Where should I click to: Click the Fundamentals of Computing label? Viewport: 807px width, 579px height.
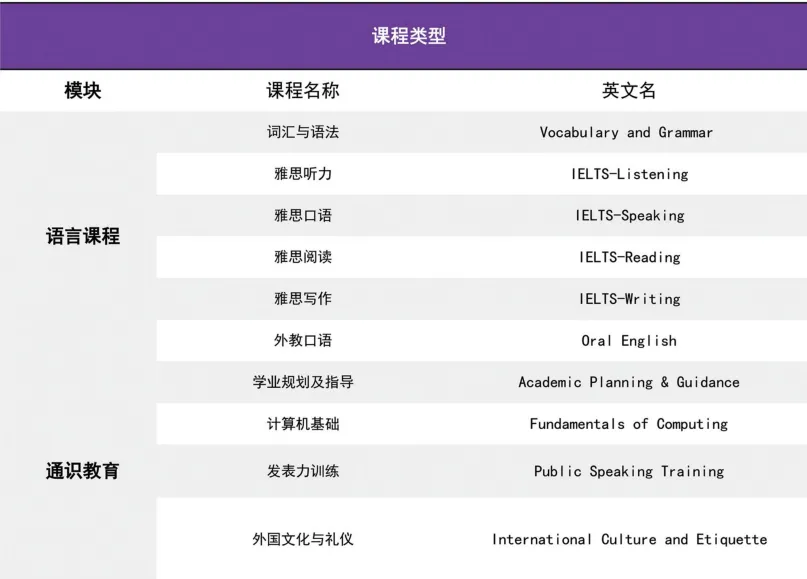pyautogui.click(x=627, y=424)
